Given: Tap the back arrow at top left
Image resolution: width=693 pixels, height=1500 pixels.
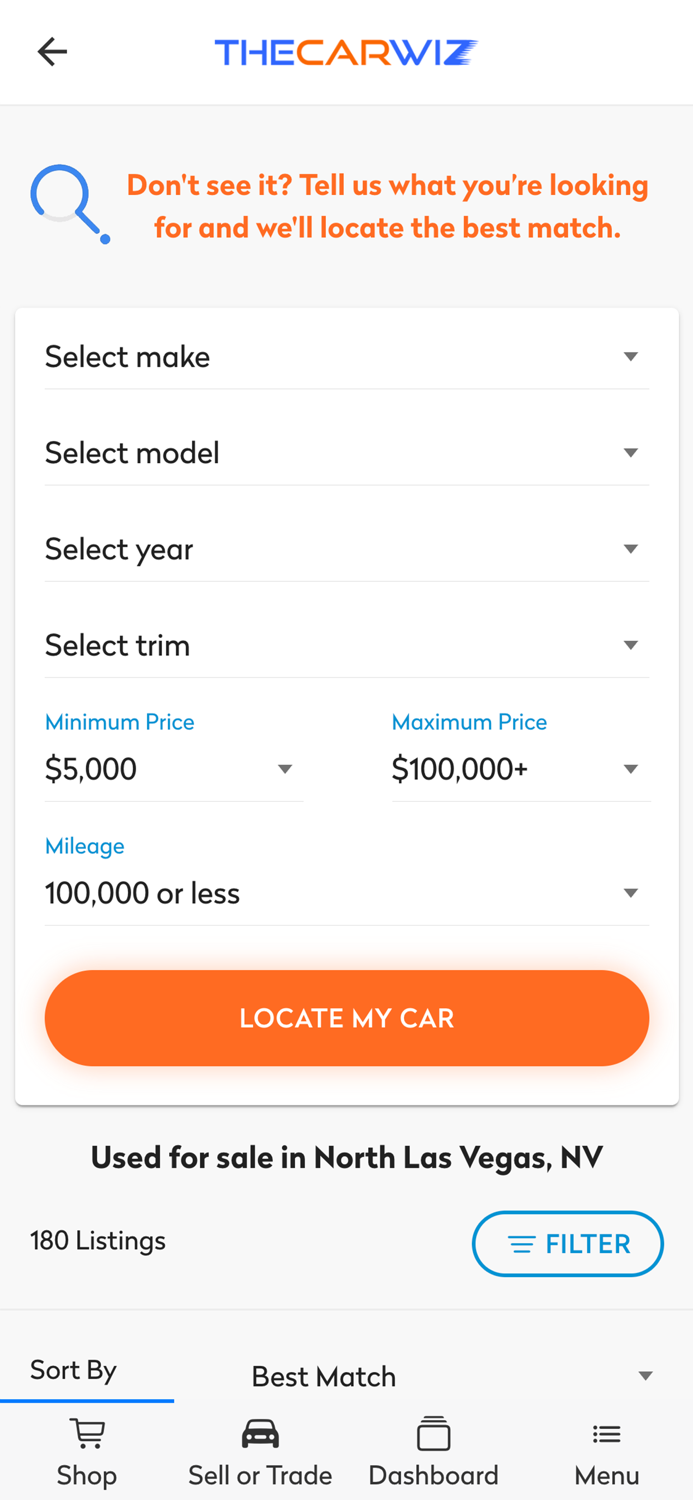Looking at the screenshot, I should pyautogui.click(x=52, y=51).
